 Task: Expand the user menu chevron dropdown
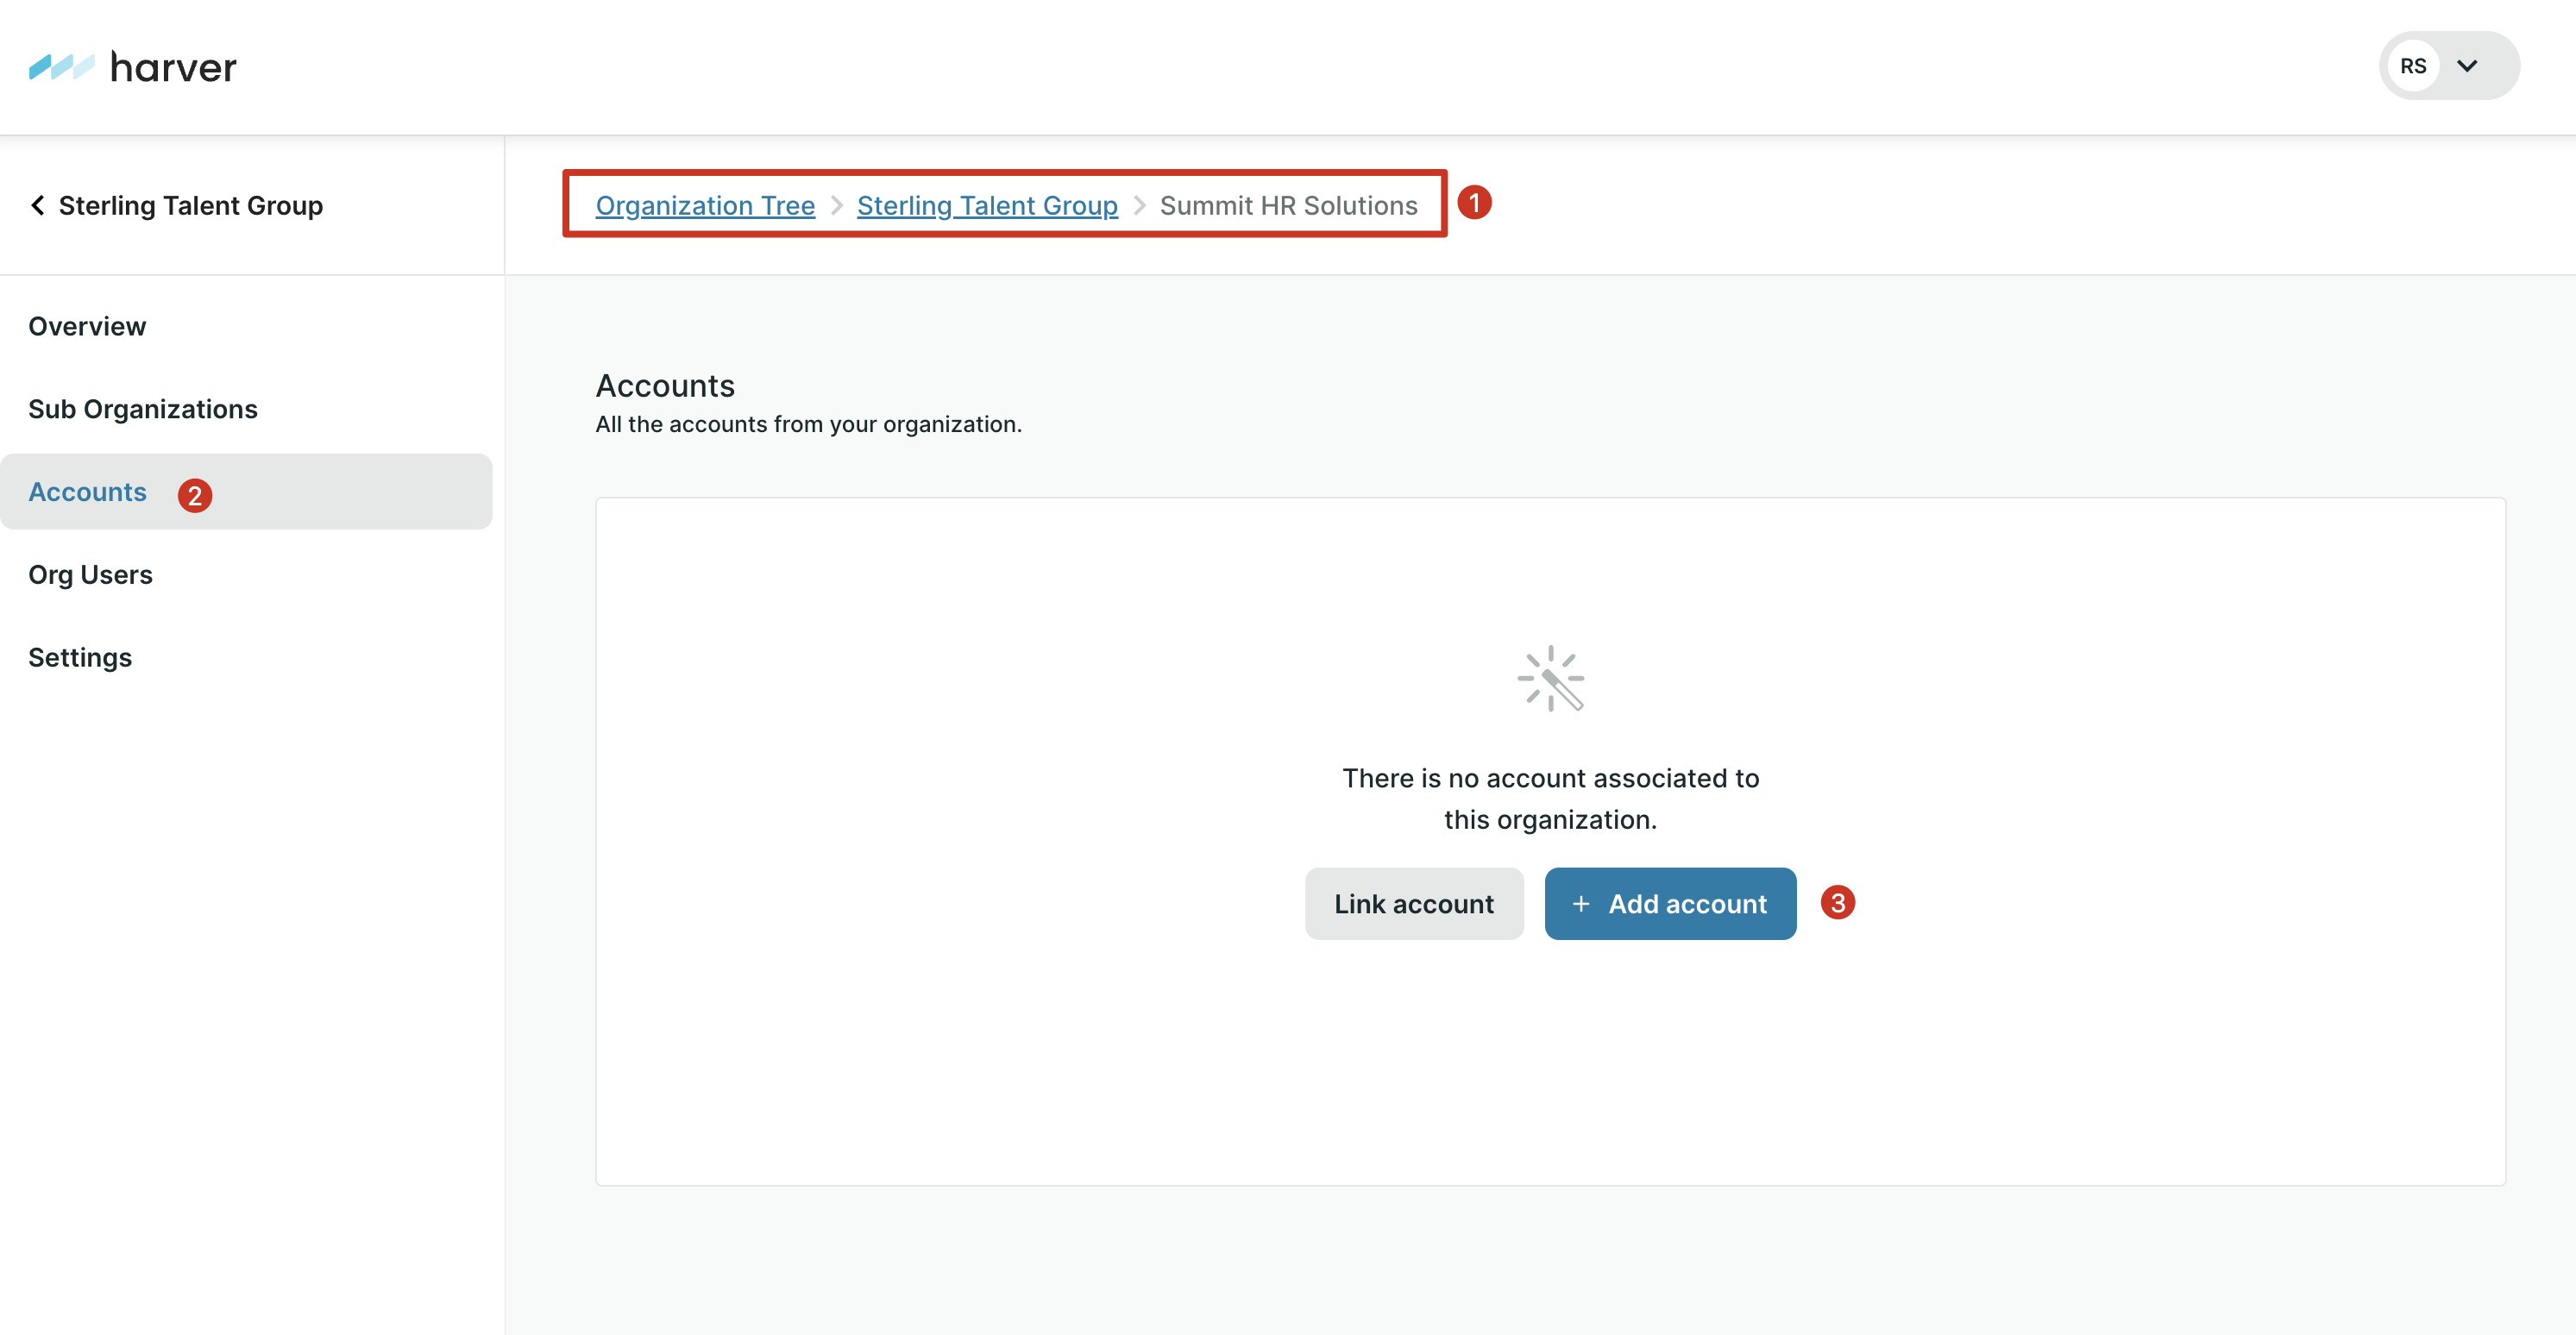click(x=2467, y=66)
